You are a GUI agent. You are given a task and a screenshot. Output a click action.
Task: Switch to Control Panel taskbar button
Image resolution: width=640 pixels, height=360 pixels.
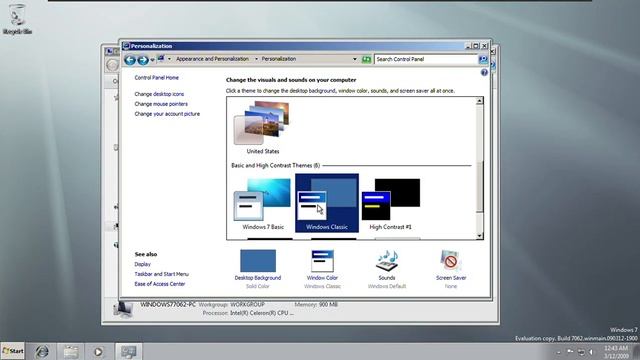(129, 351)
